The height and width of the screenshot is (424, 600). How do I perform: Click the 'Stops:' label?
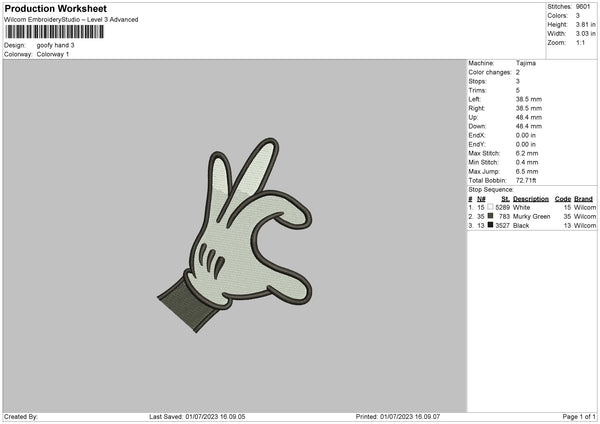[x=478, y=81]
